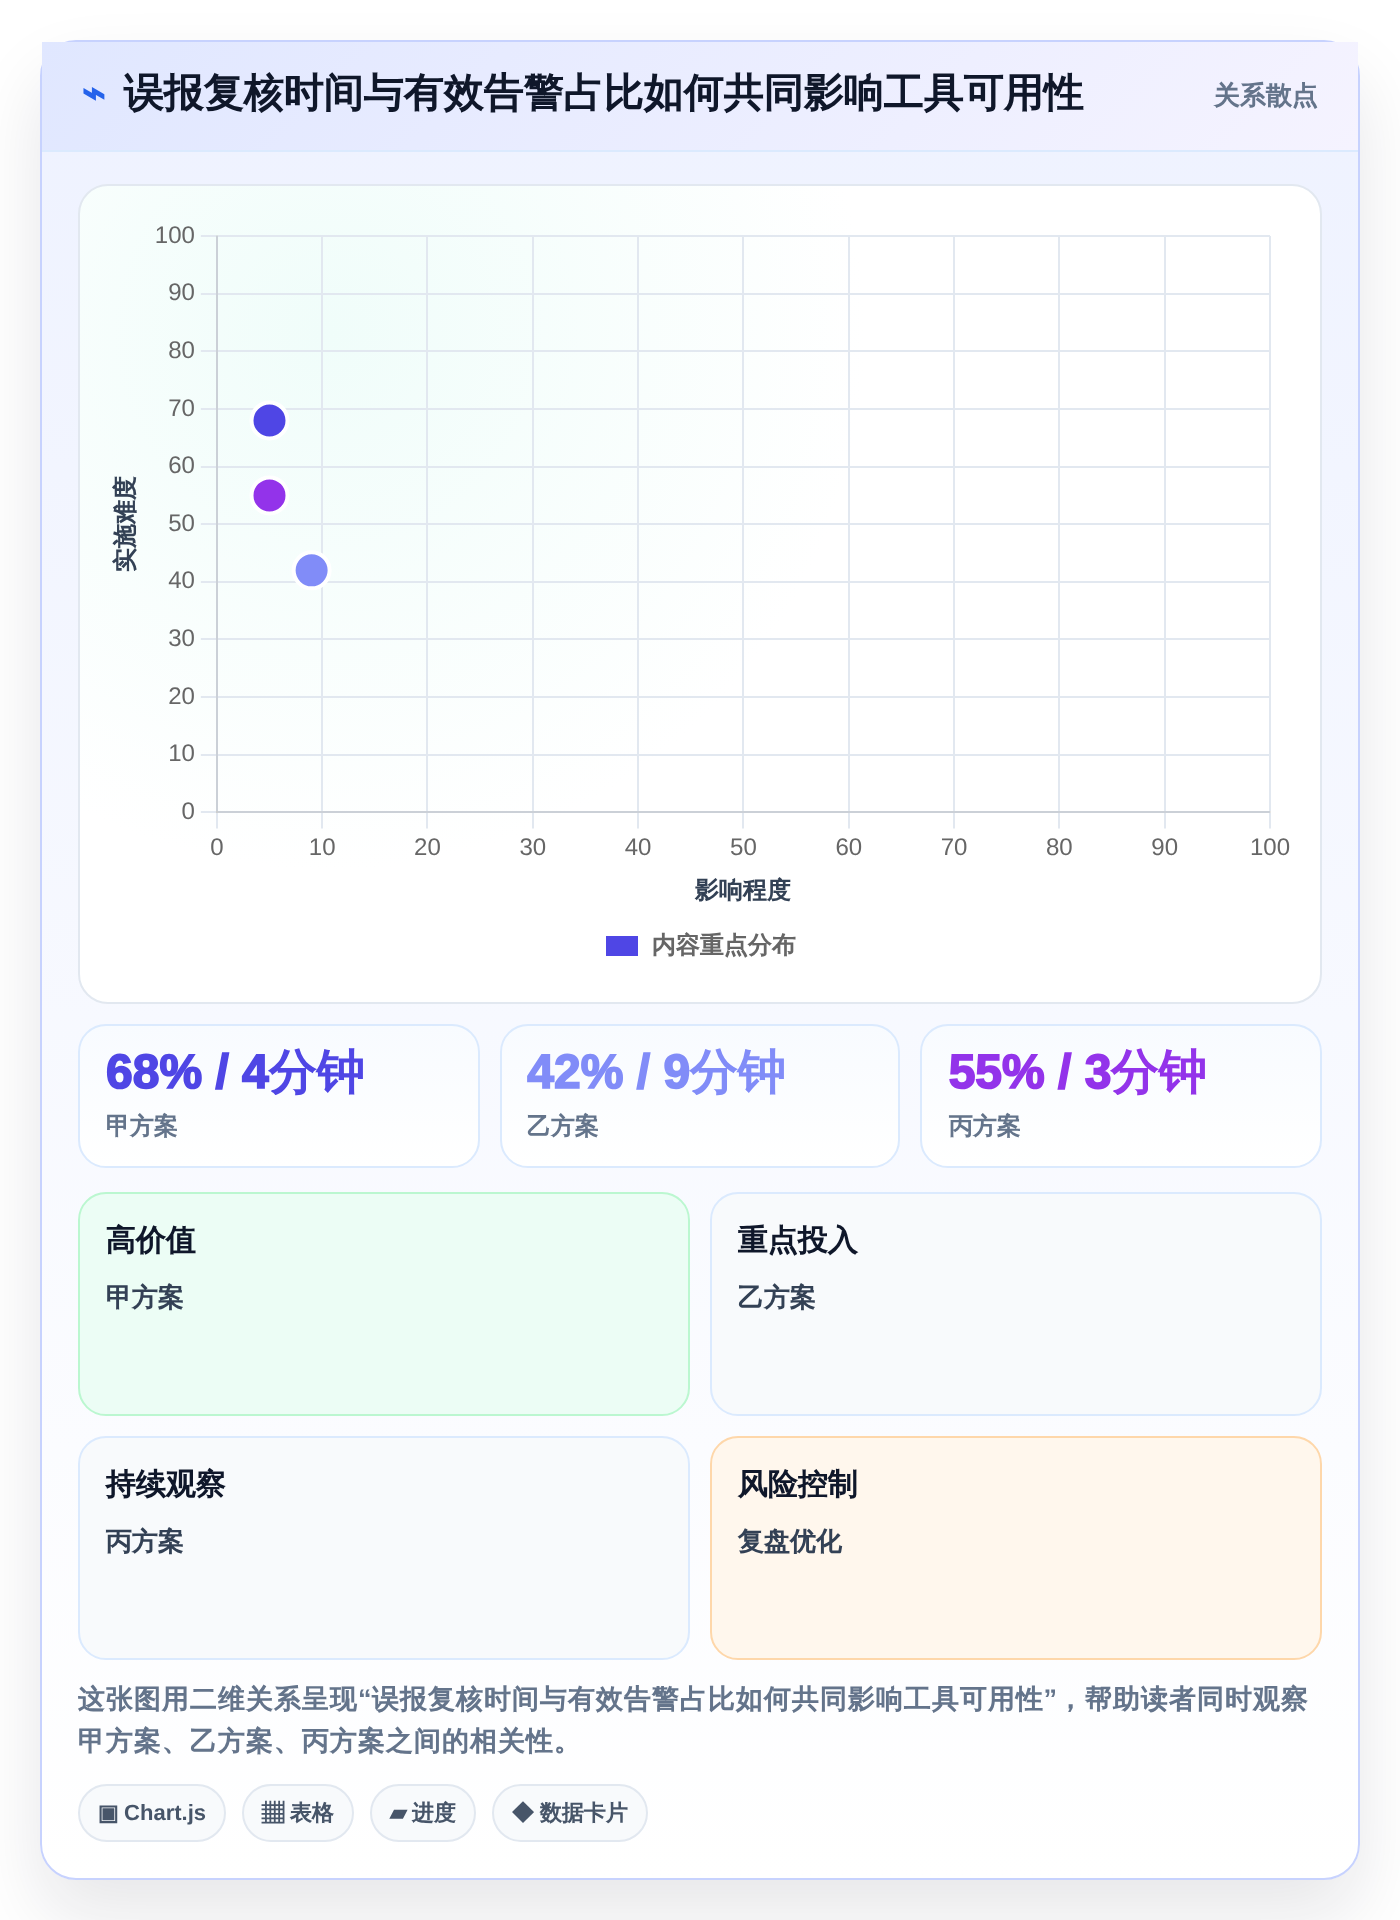The image size is (1400, 1920).
Task: Click the 进度 tag chip
Action: [x=423, y=1813]
